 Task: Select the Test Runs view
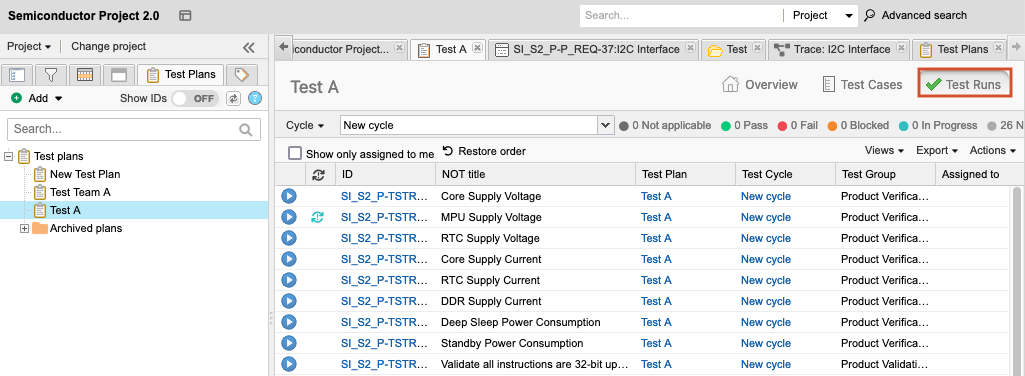[965, 84]
